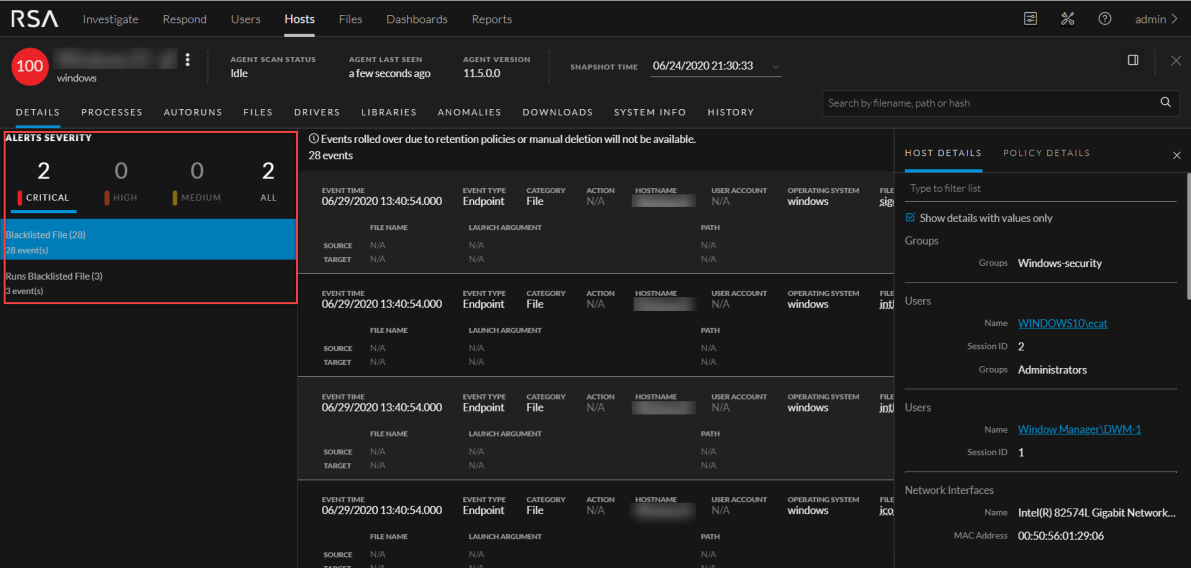
Task: Open host actions three-dot menu
Action: coord(187,60)
